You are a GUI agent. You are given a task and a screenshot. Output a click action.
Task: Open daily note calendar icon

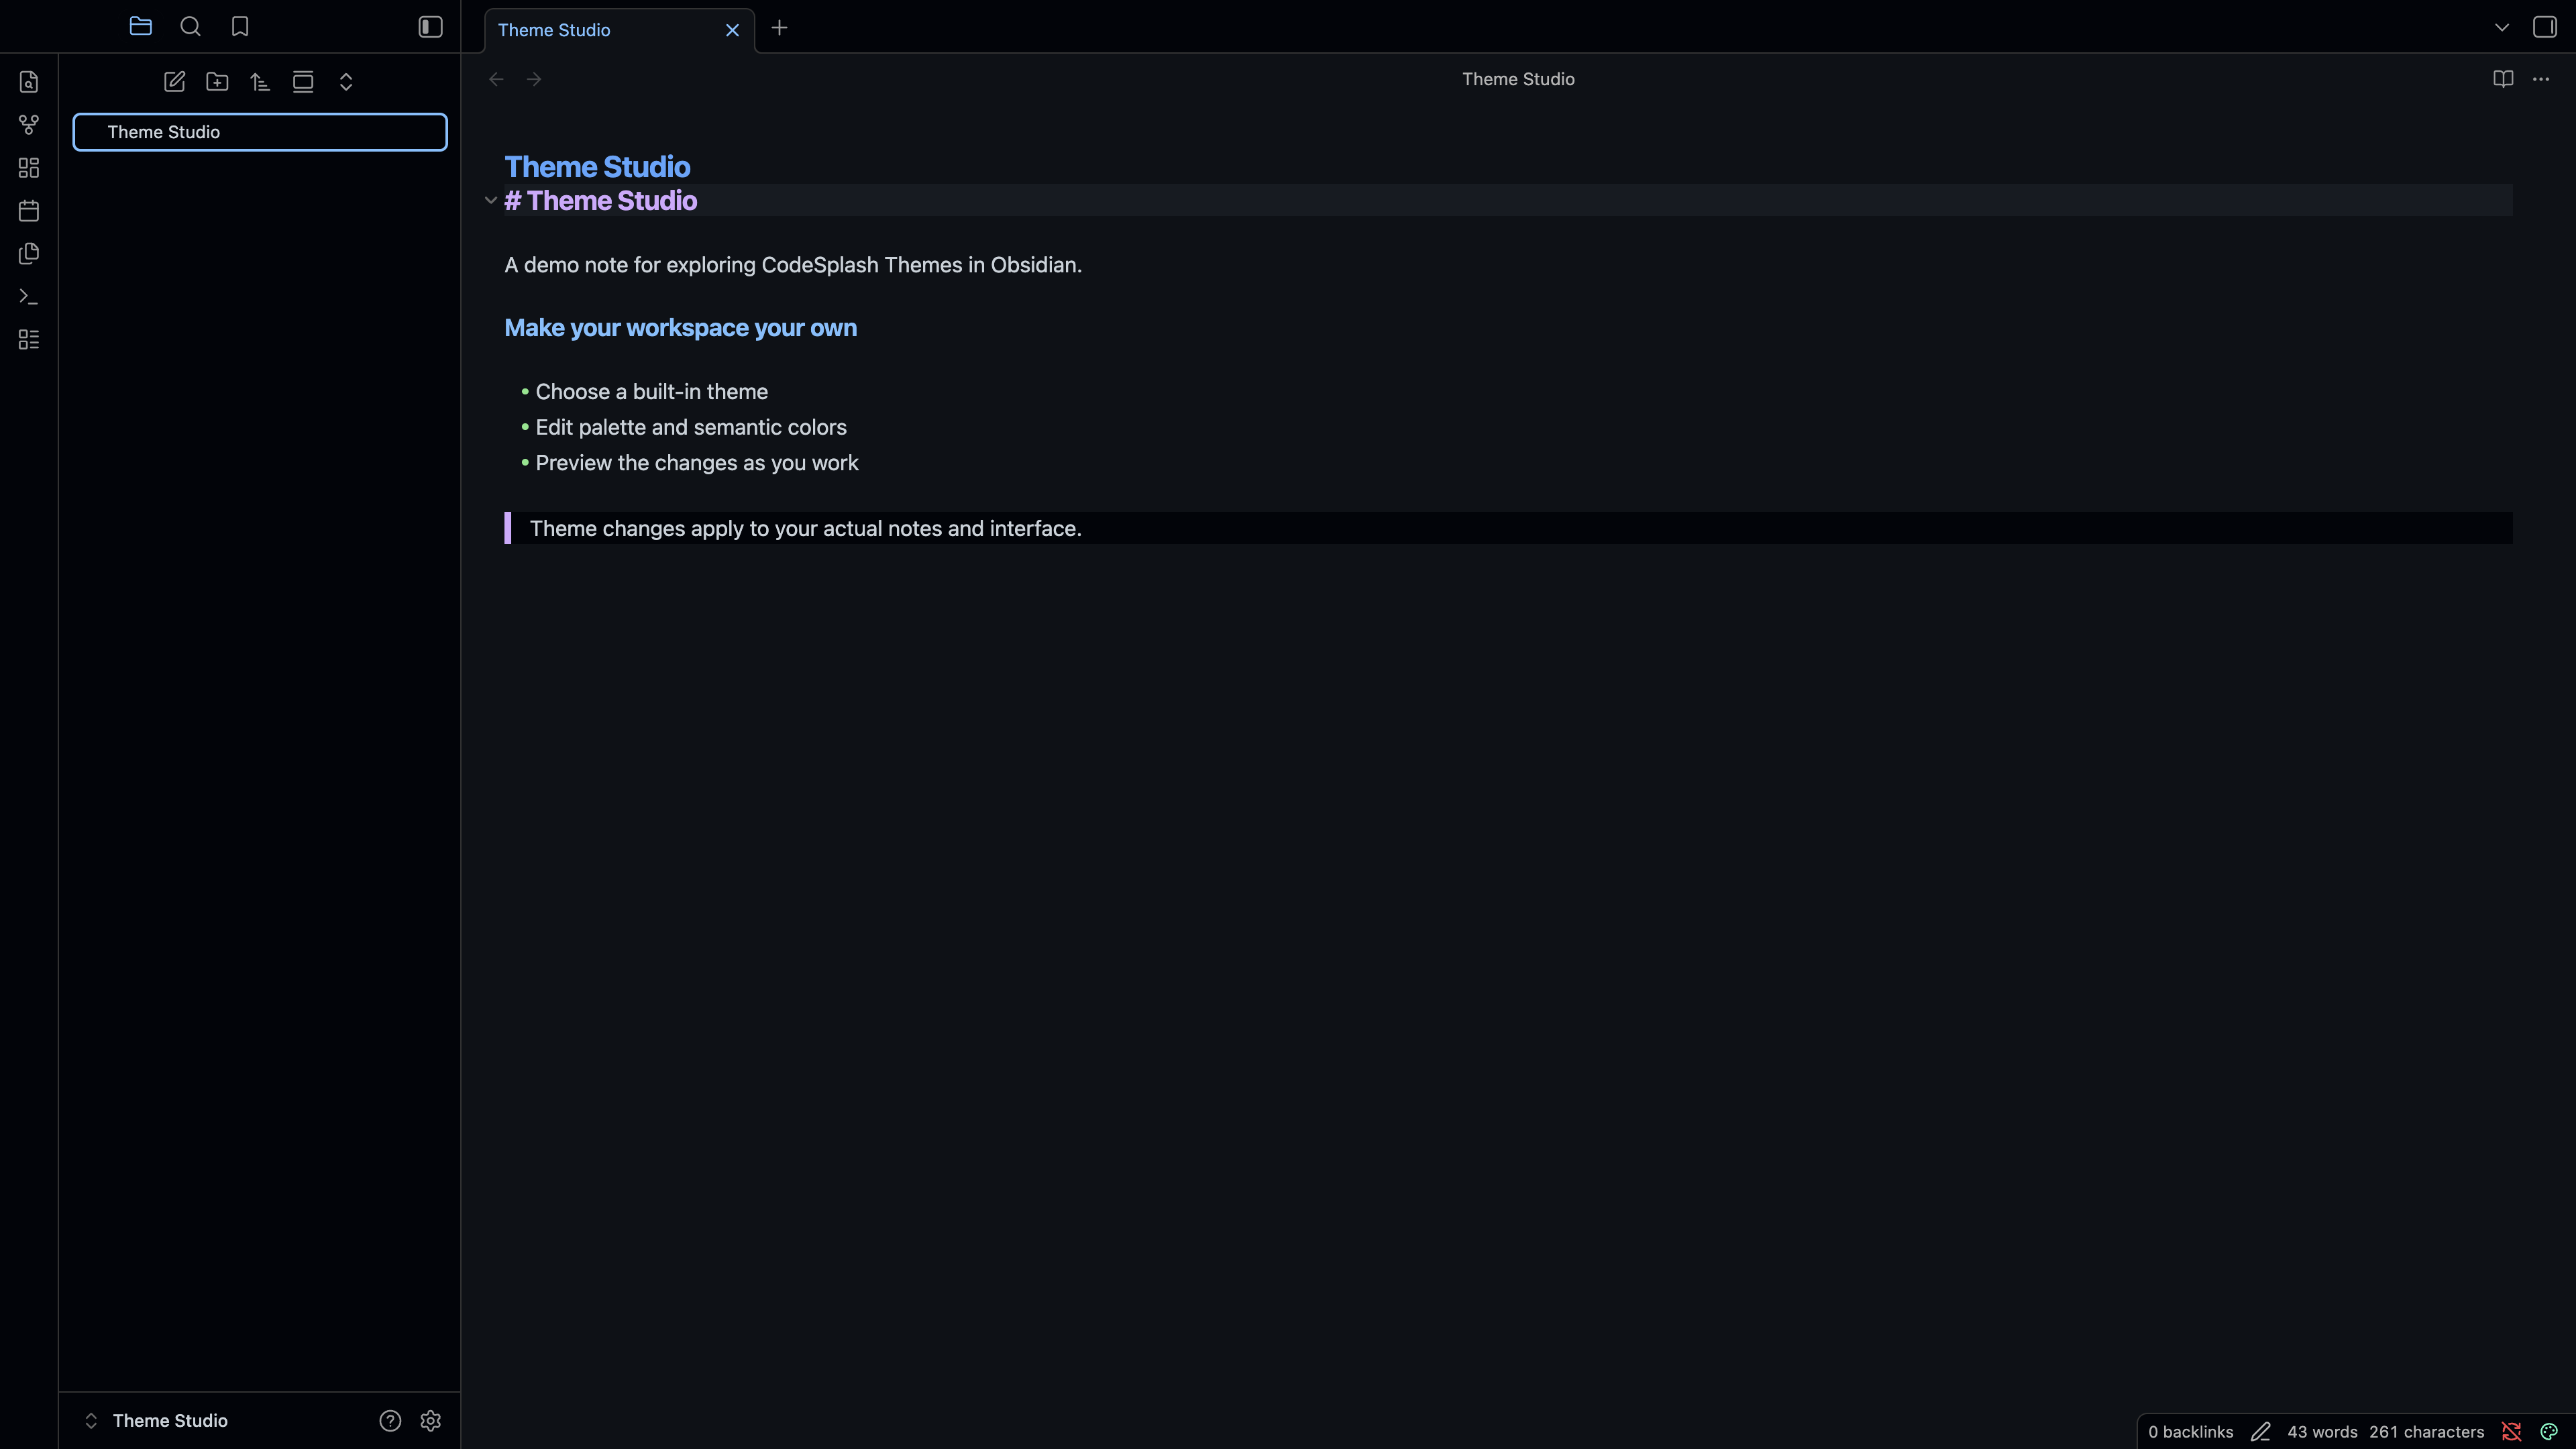[29, 211]
